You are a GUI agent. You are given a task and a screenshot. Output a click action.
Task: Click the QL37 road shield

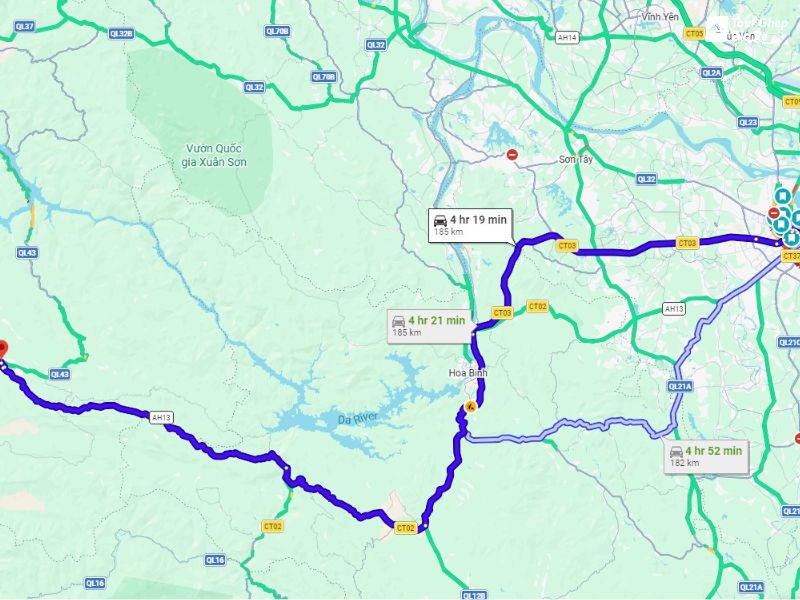(24, 27)
